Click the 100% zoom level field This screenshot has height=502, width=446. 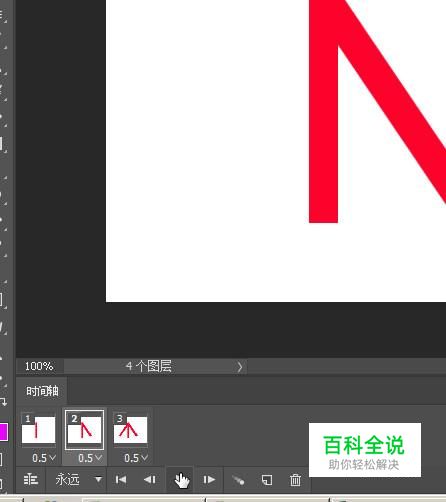39,366
